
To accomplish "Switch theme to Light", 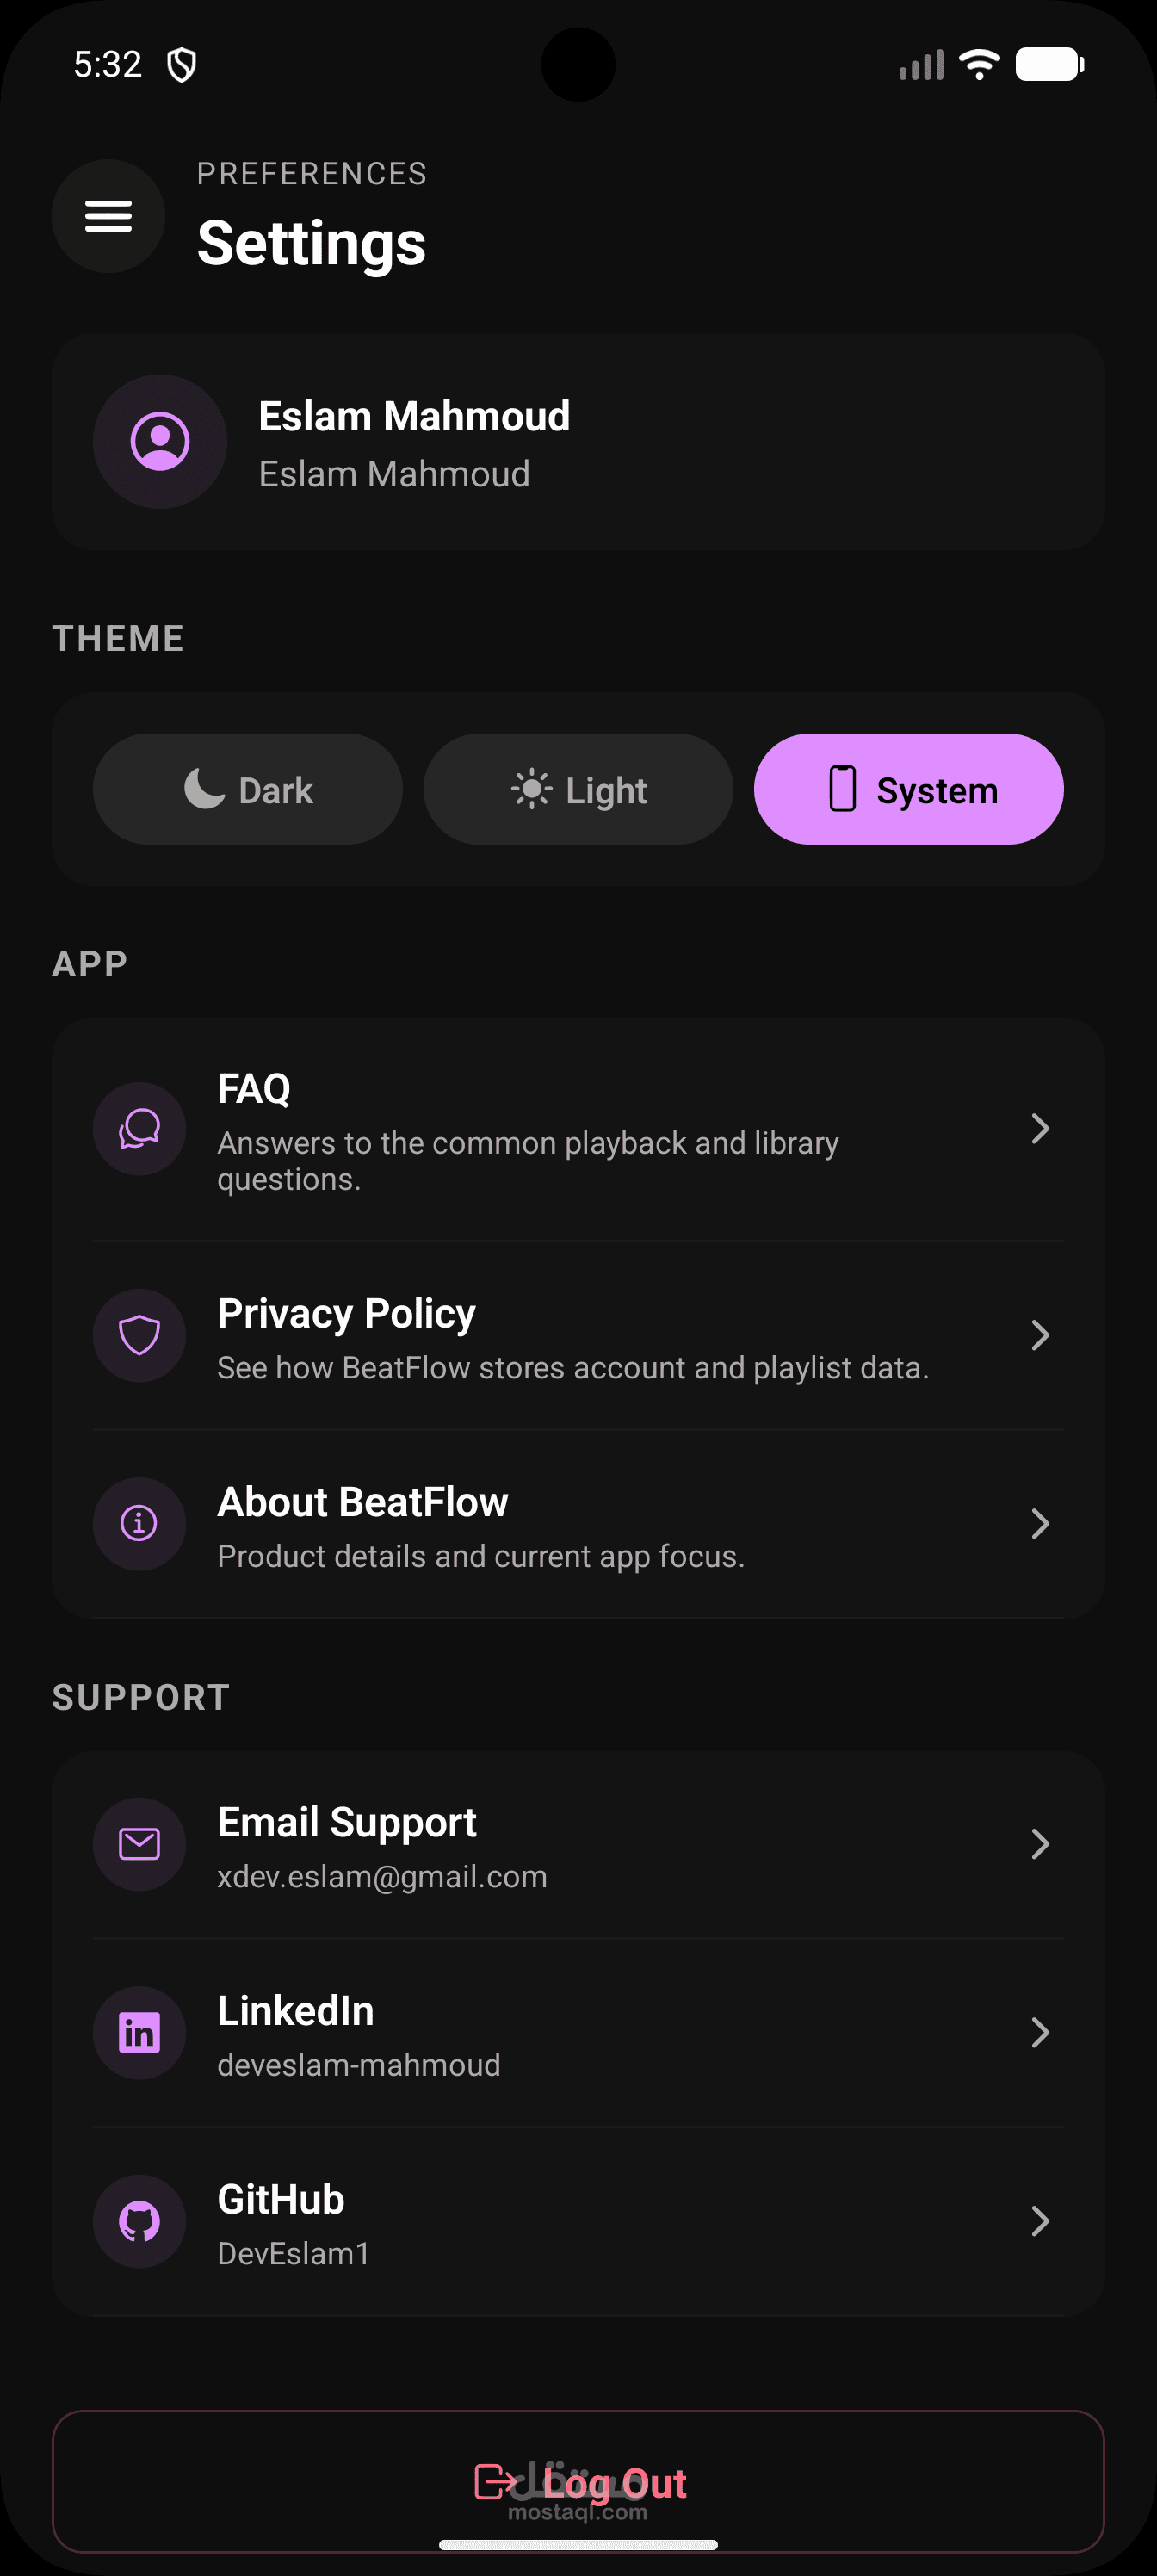I will click(578, 790).
